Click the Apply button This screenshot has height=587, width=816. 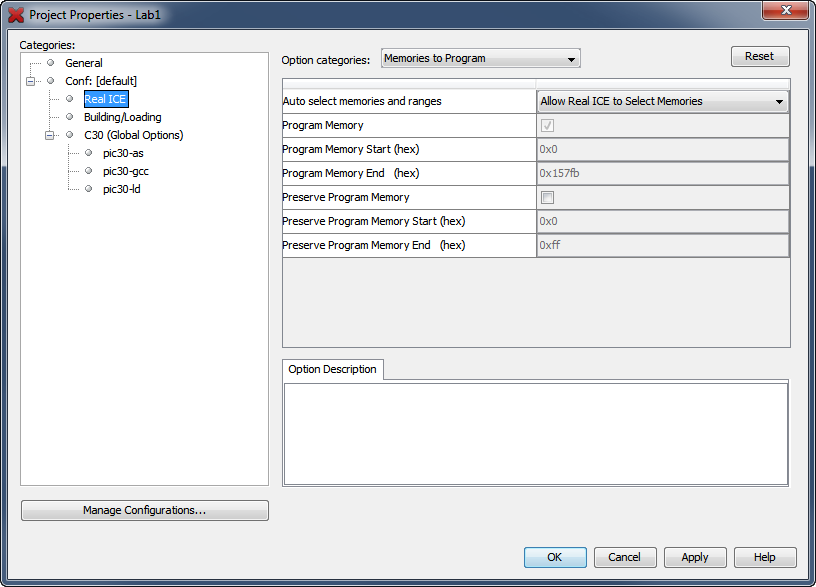tap(694, 557)
